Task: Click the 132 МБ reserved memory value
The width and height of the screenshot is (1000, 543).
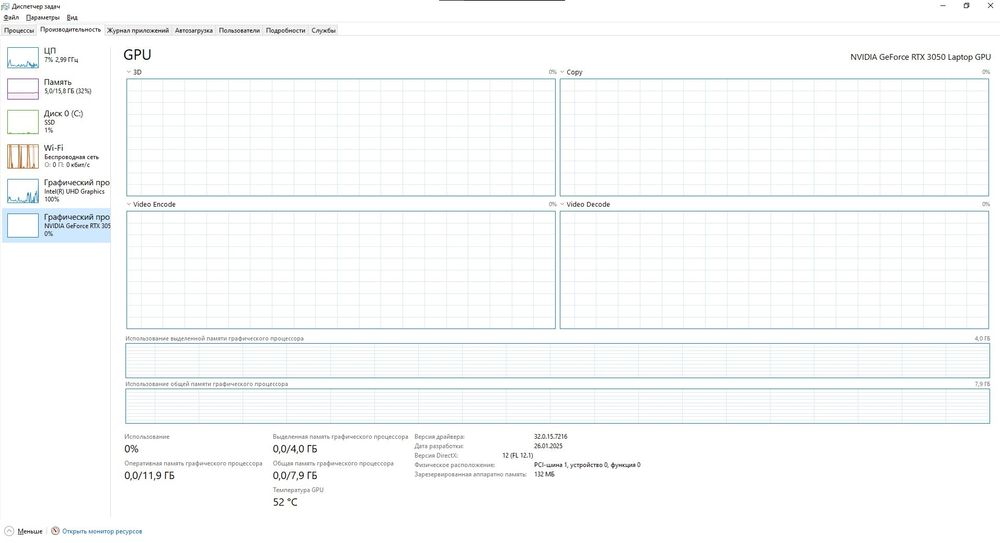Action: coord(544,474)
